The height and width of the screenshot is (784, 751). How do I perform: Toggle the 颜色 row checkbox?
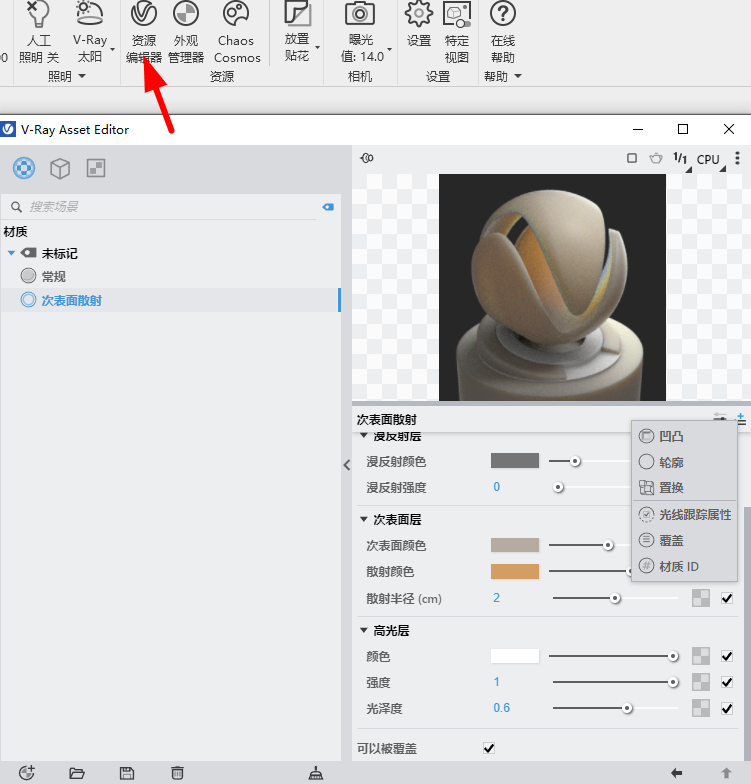[x=727, y=656]
